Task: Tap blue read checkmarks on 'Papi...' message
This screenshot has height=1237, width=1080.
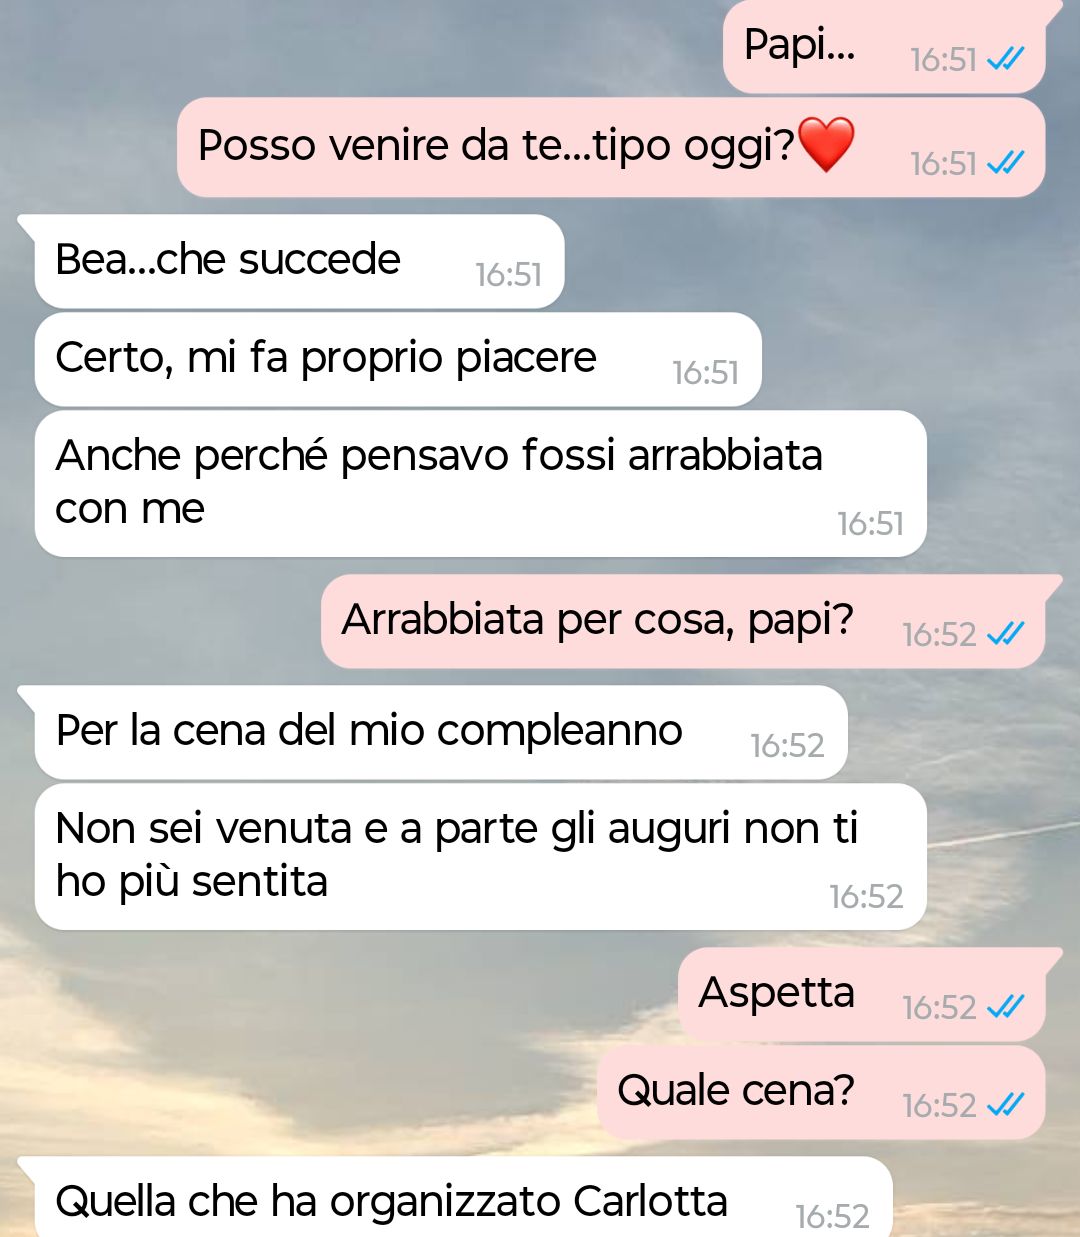Action: click(1006, 60)
